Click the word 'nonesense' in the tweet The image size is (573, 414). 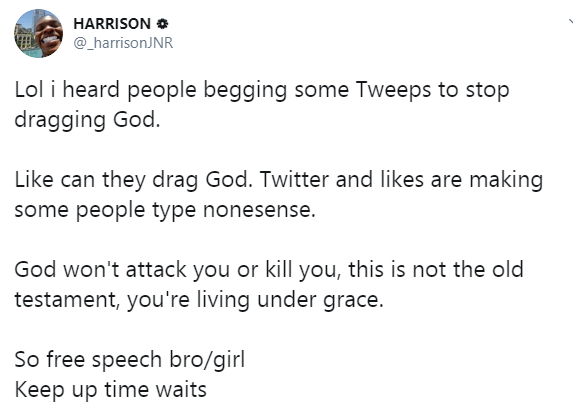(x=257, y=210)
